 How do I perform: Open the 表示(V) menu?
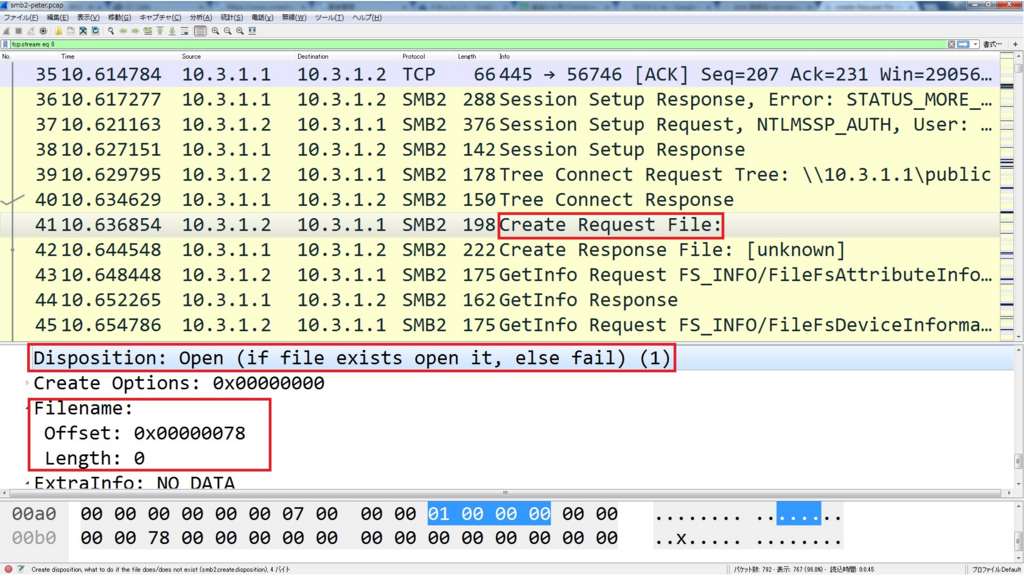tap(88, 18)
